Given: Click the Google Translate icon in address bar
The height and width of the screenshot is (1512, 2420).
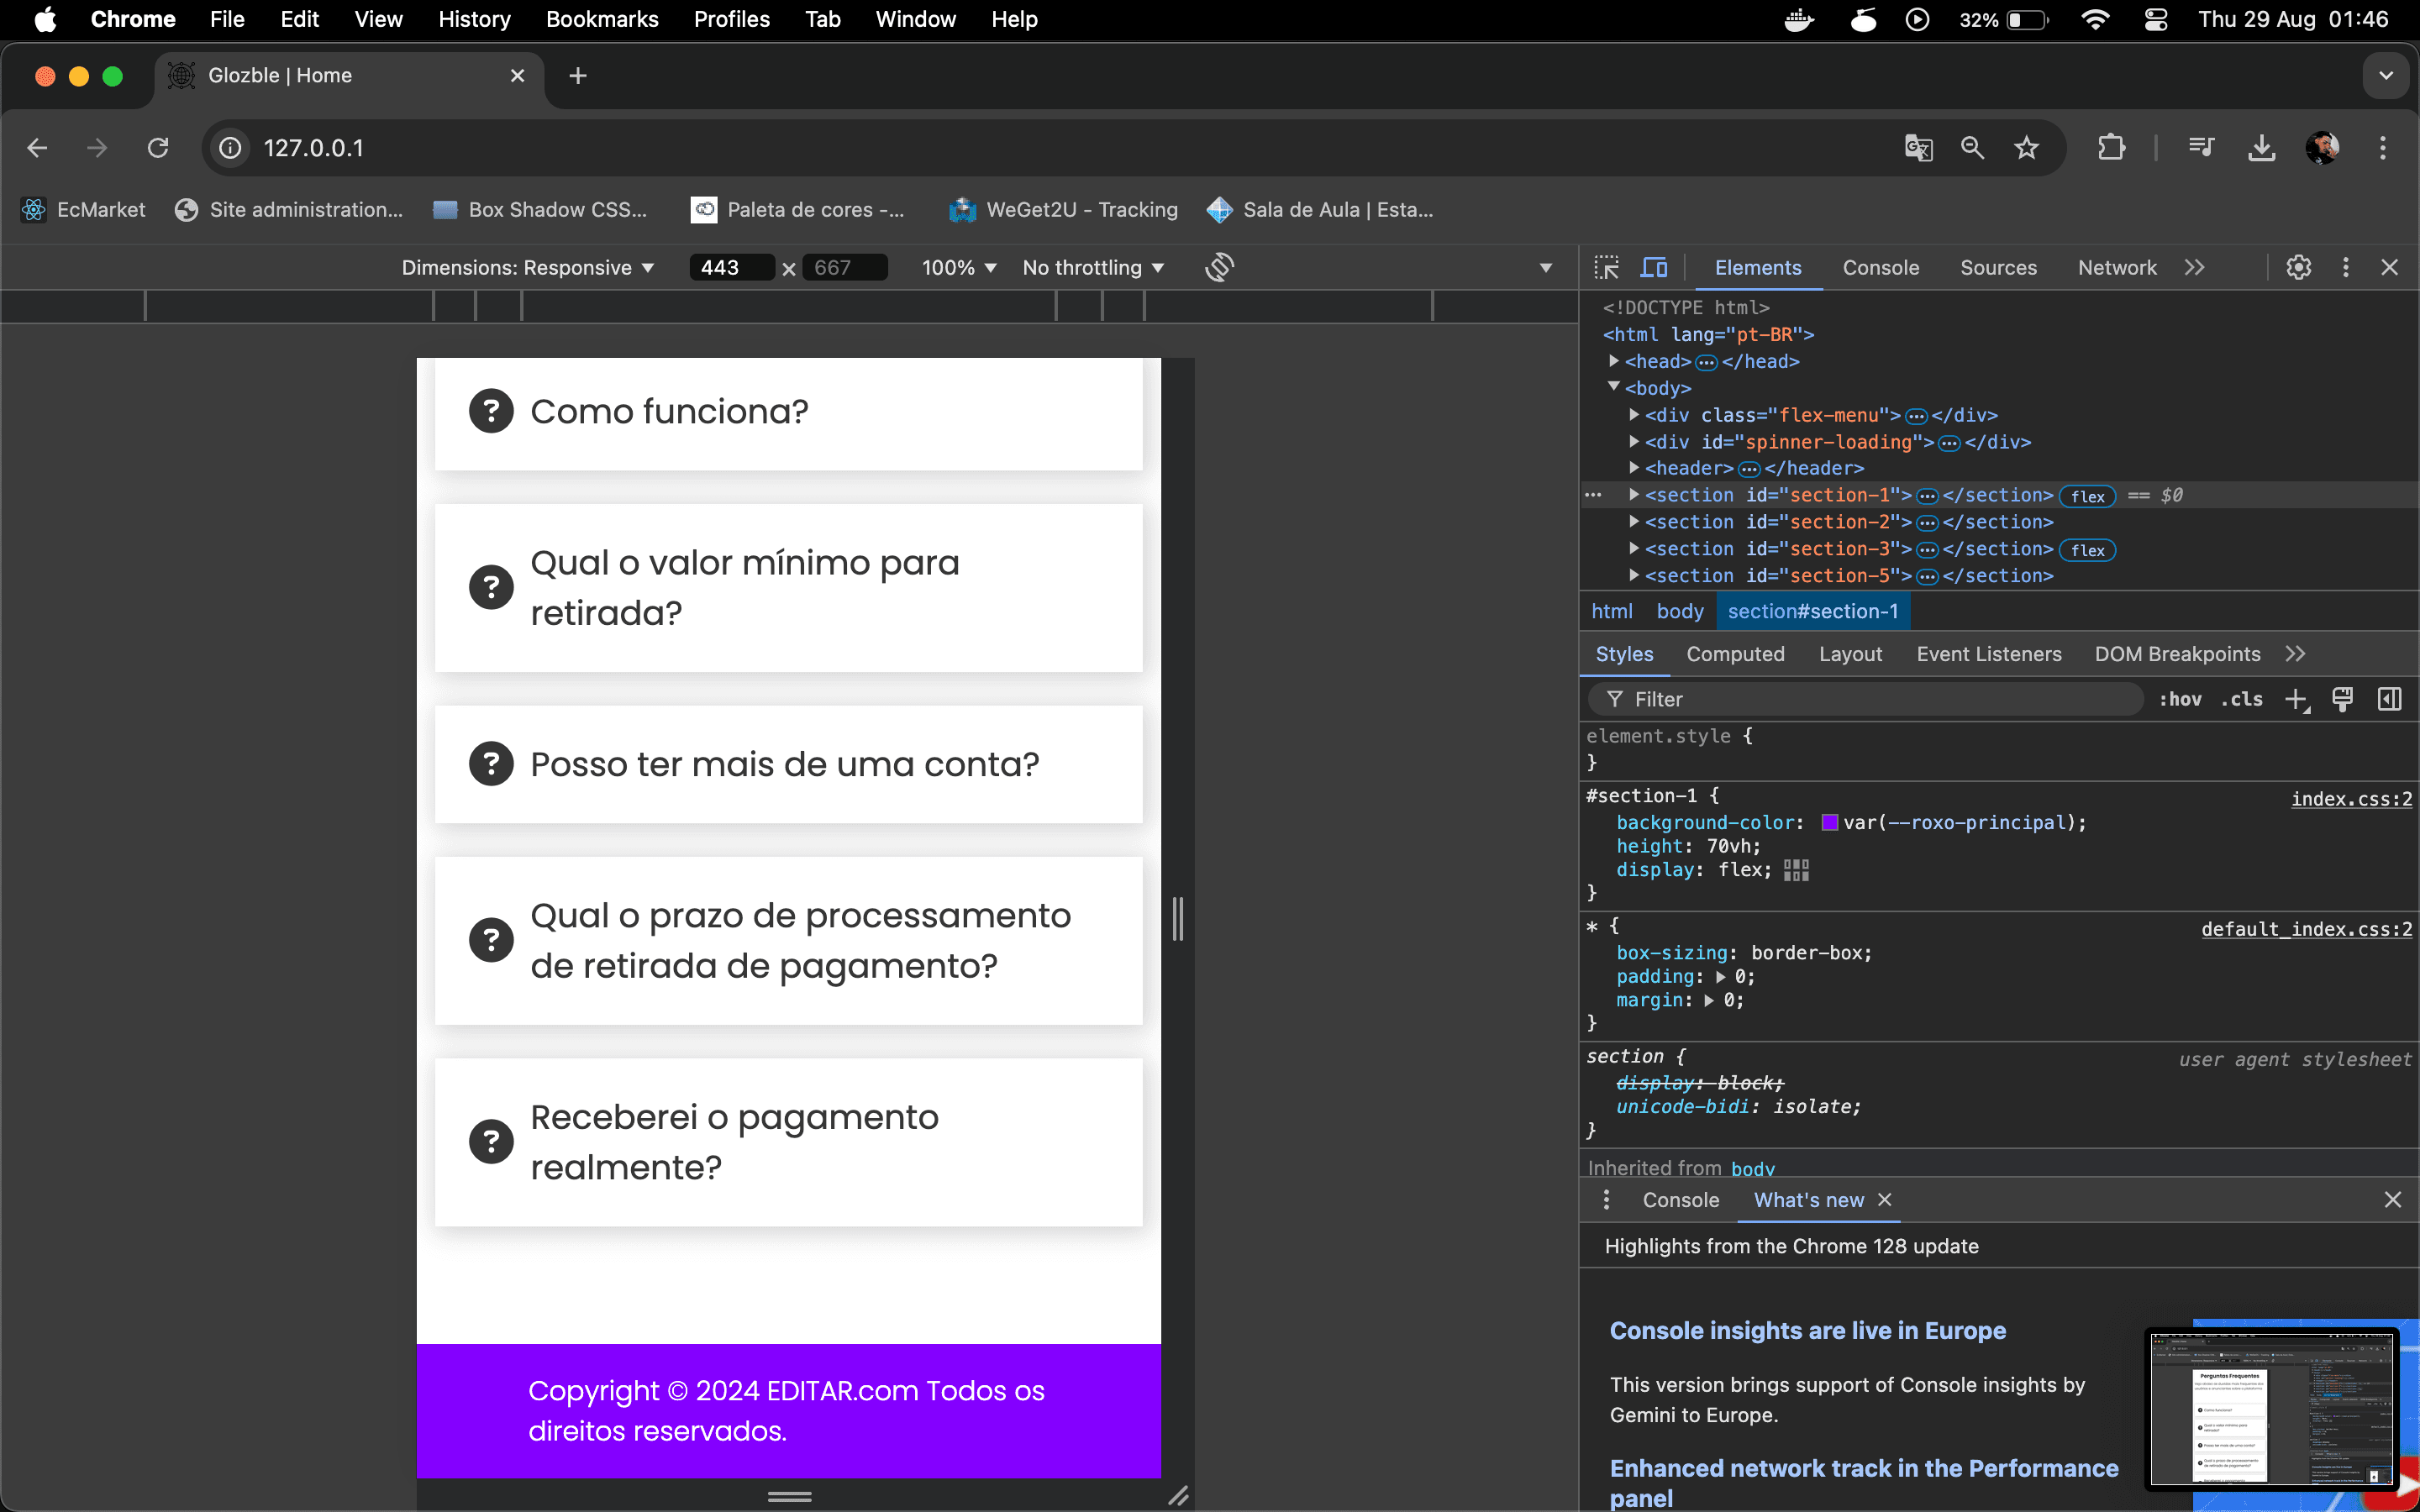Looking at the screenshot, I should 1918,148.
